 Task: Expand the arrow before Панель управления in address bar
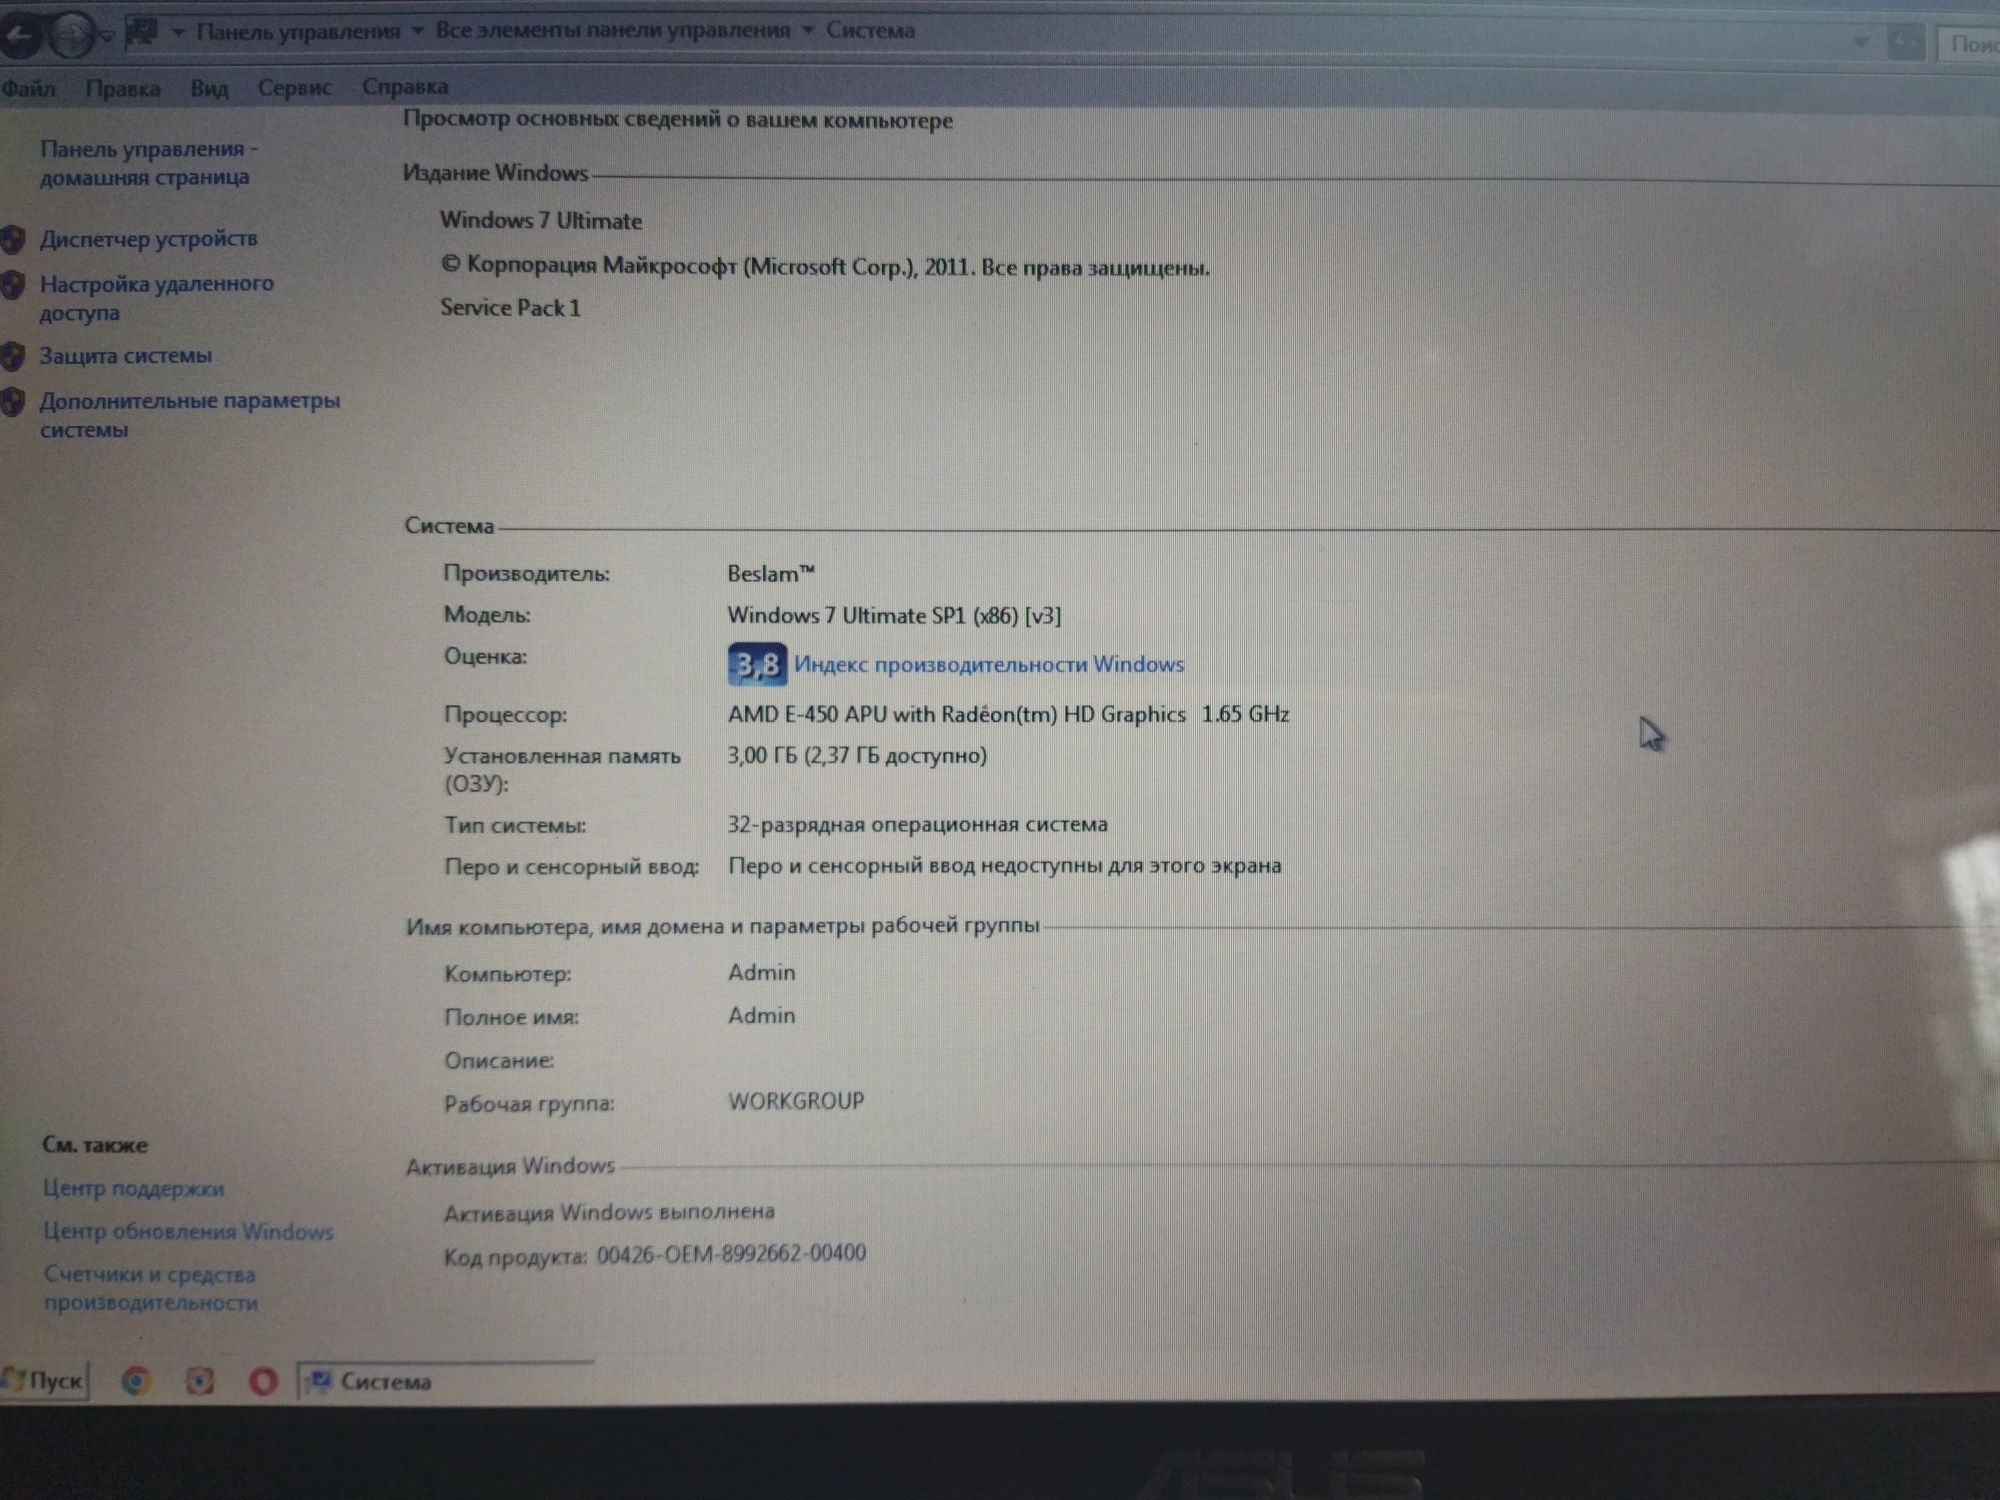tap(178, 32)
